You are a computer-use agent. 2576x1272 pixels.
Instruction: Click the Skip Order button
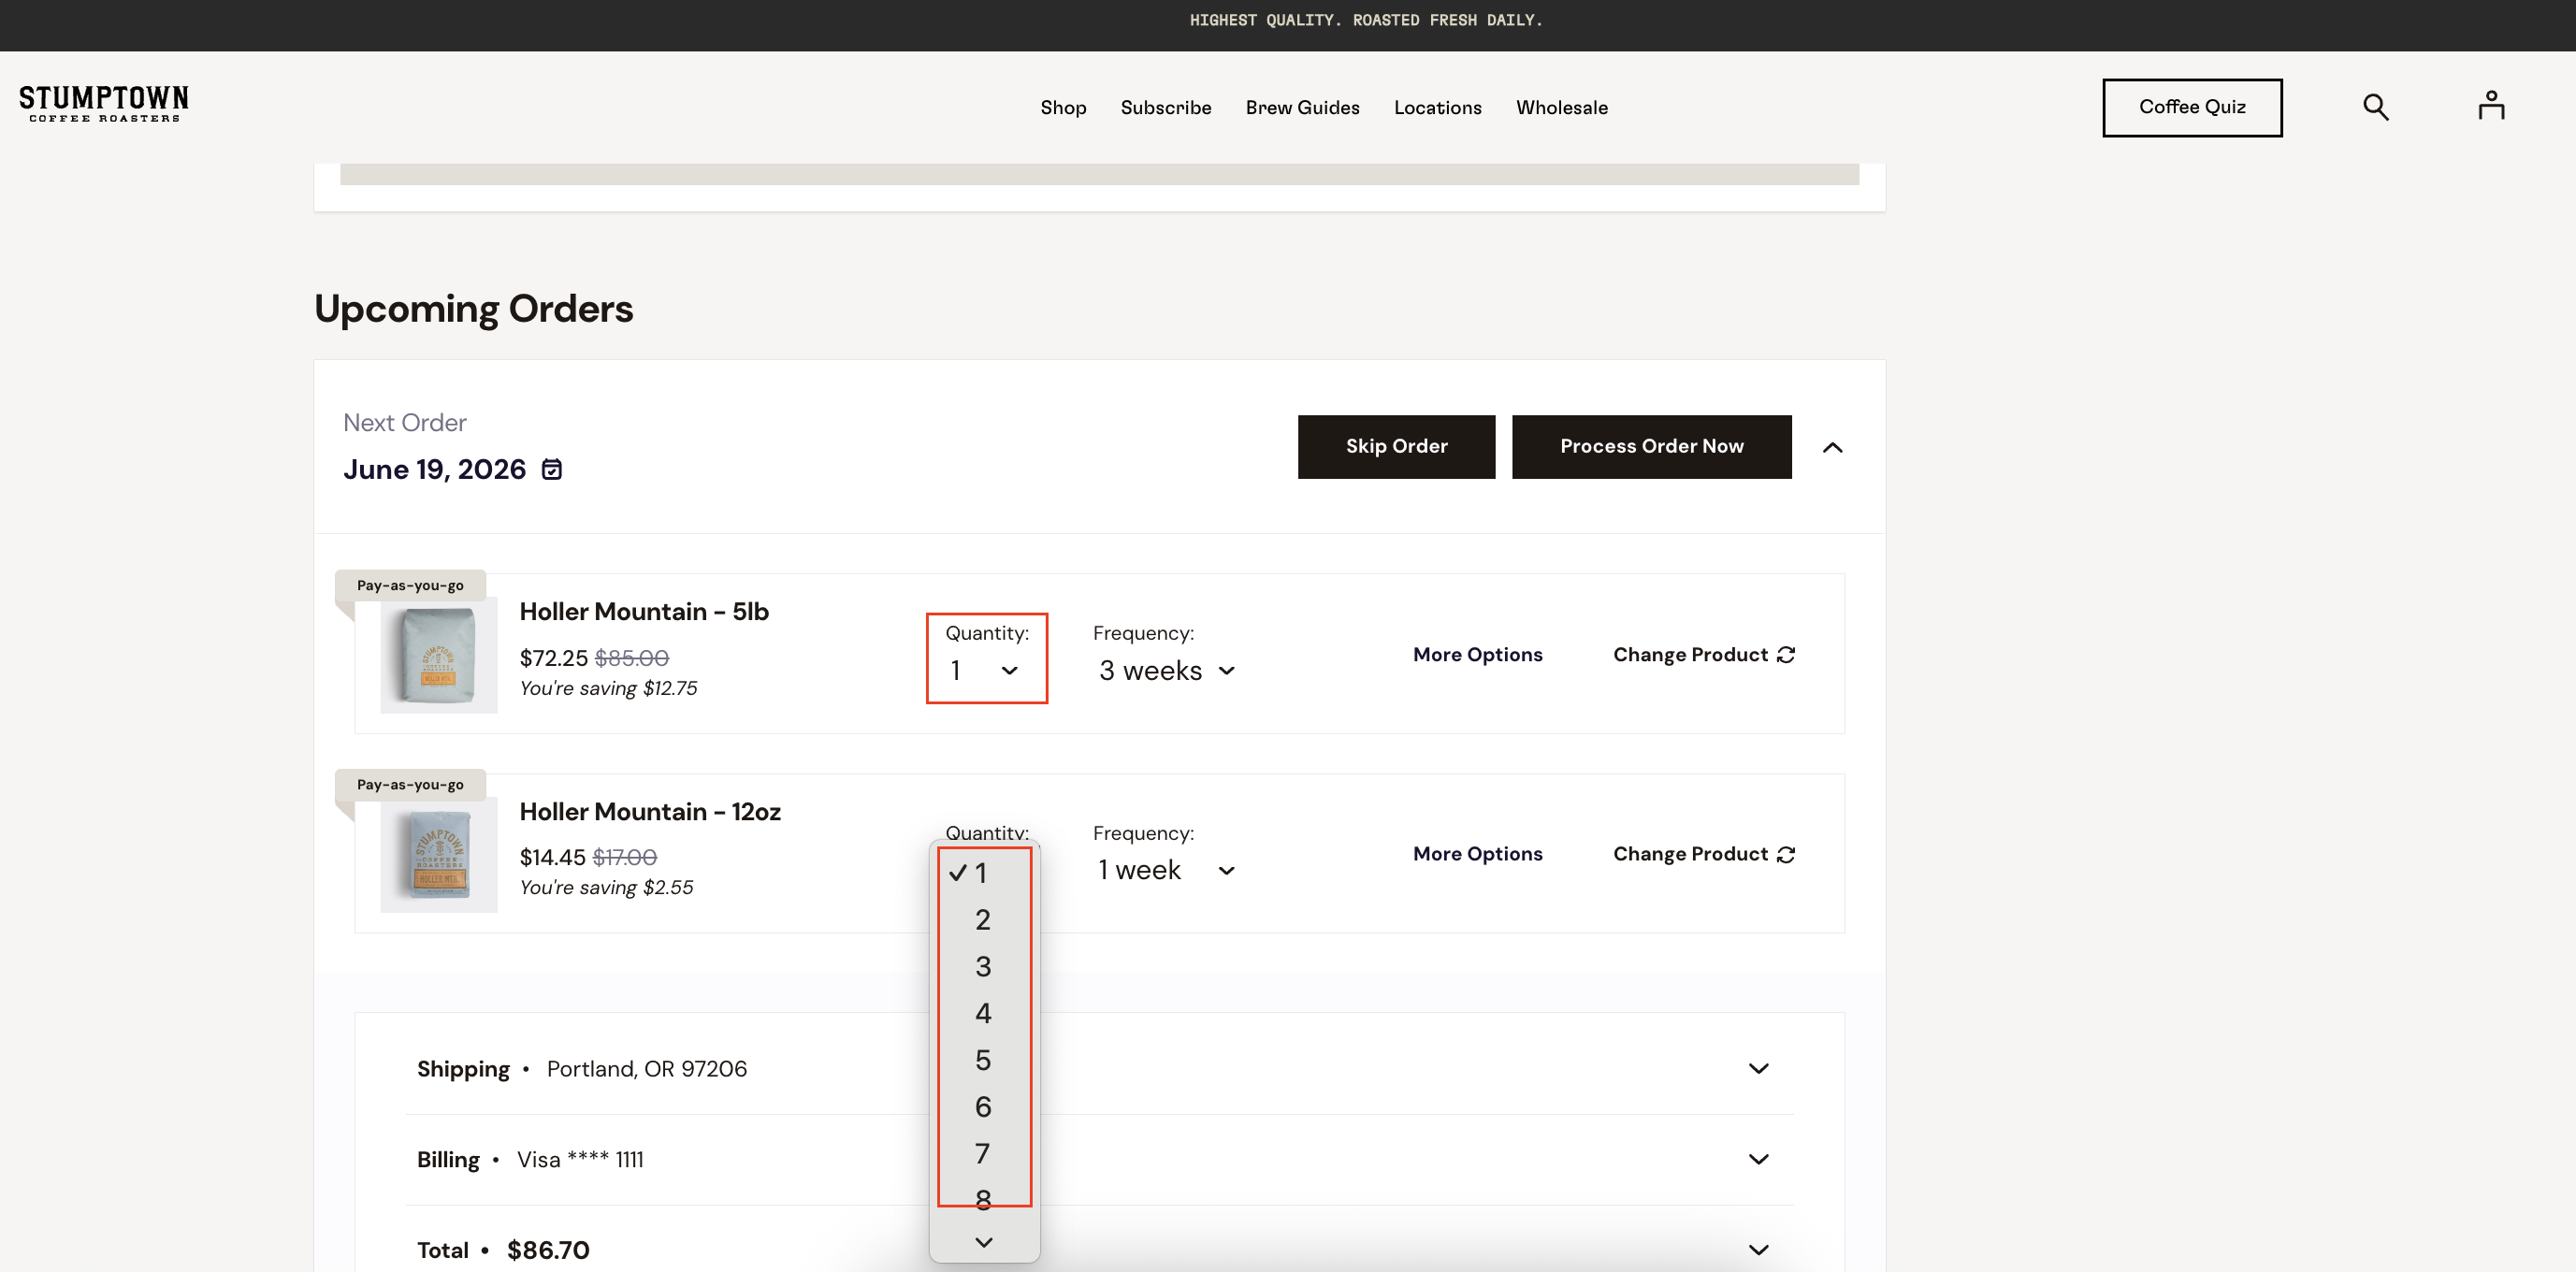(1396, 446)
